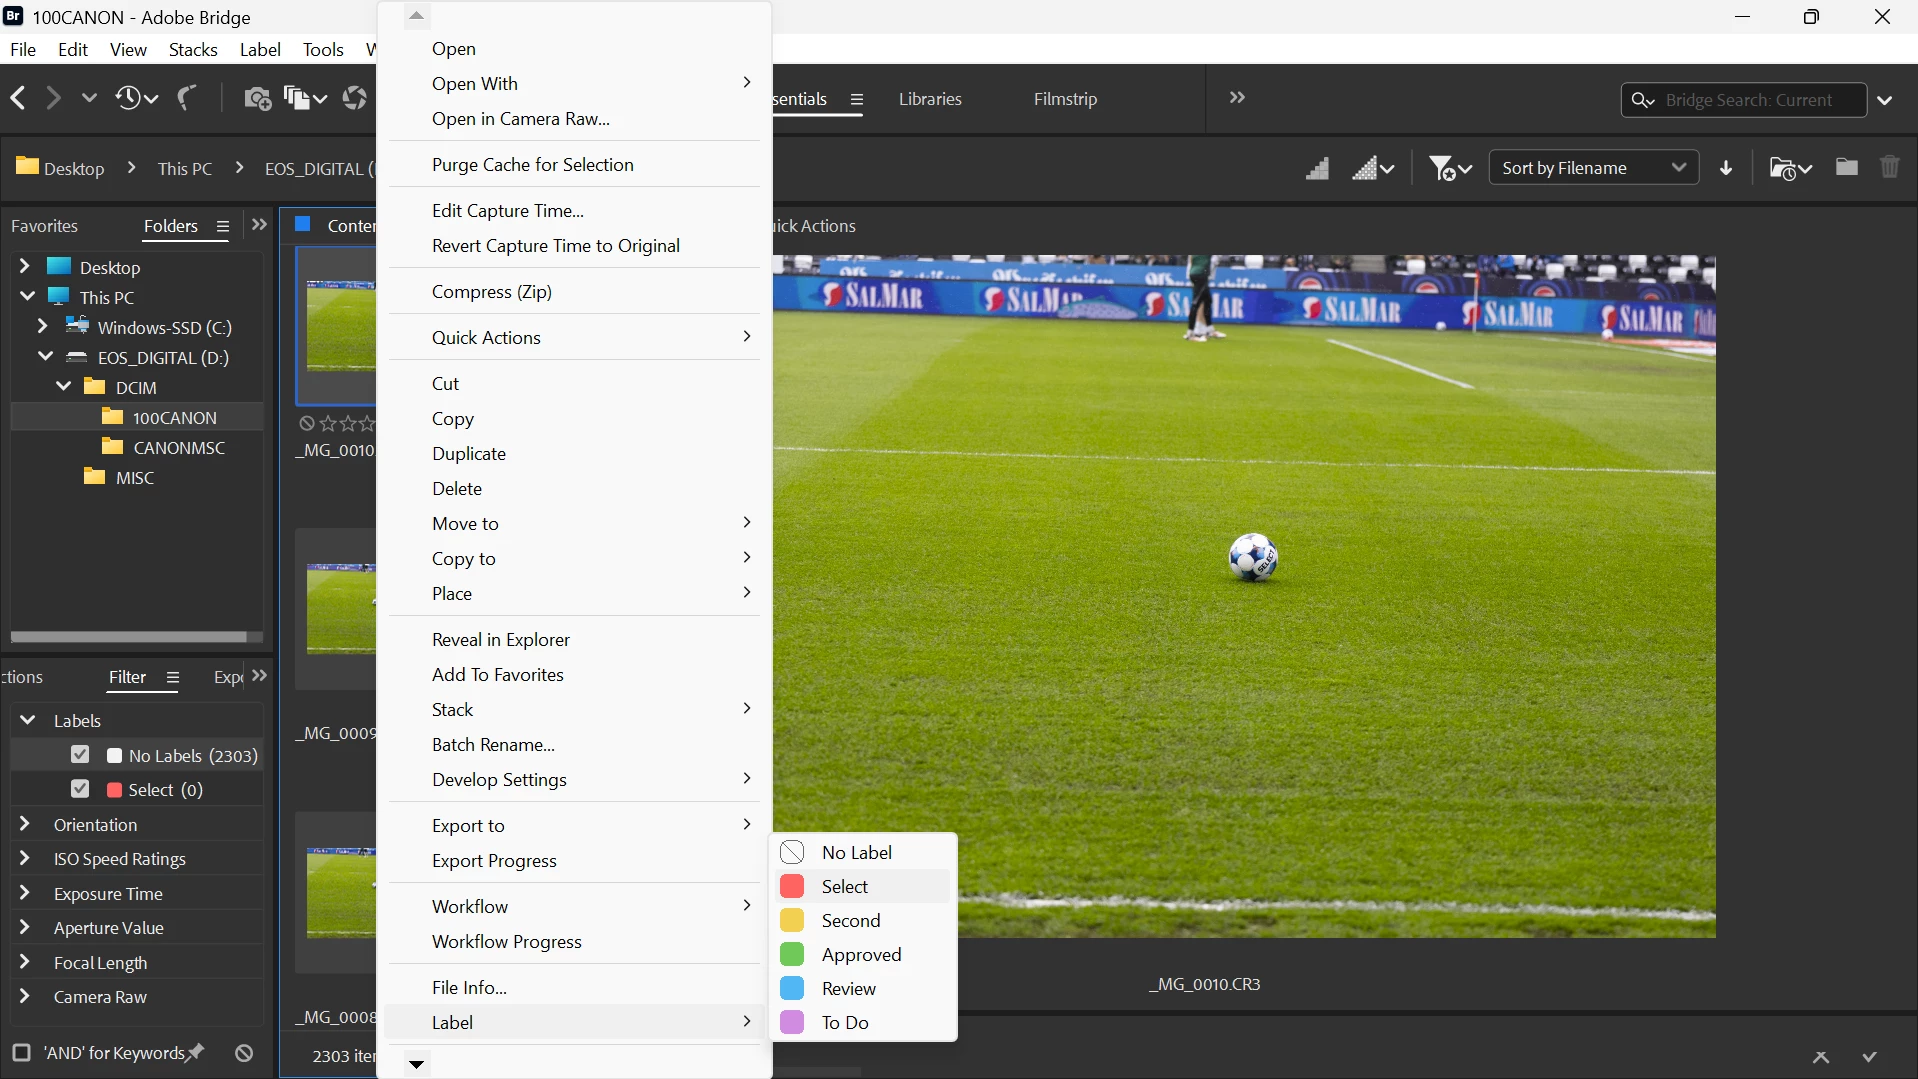Choose Open in Camera Raw from context menu
1918x1079 pixels.
click(574, 119)
